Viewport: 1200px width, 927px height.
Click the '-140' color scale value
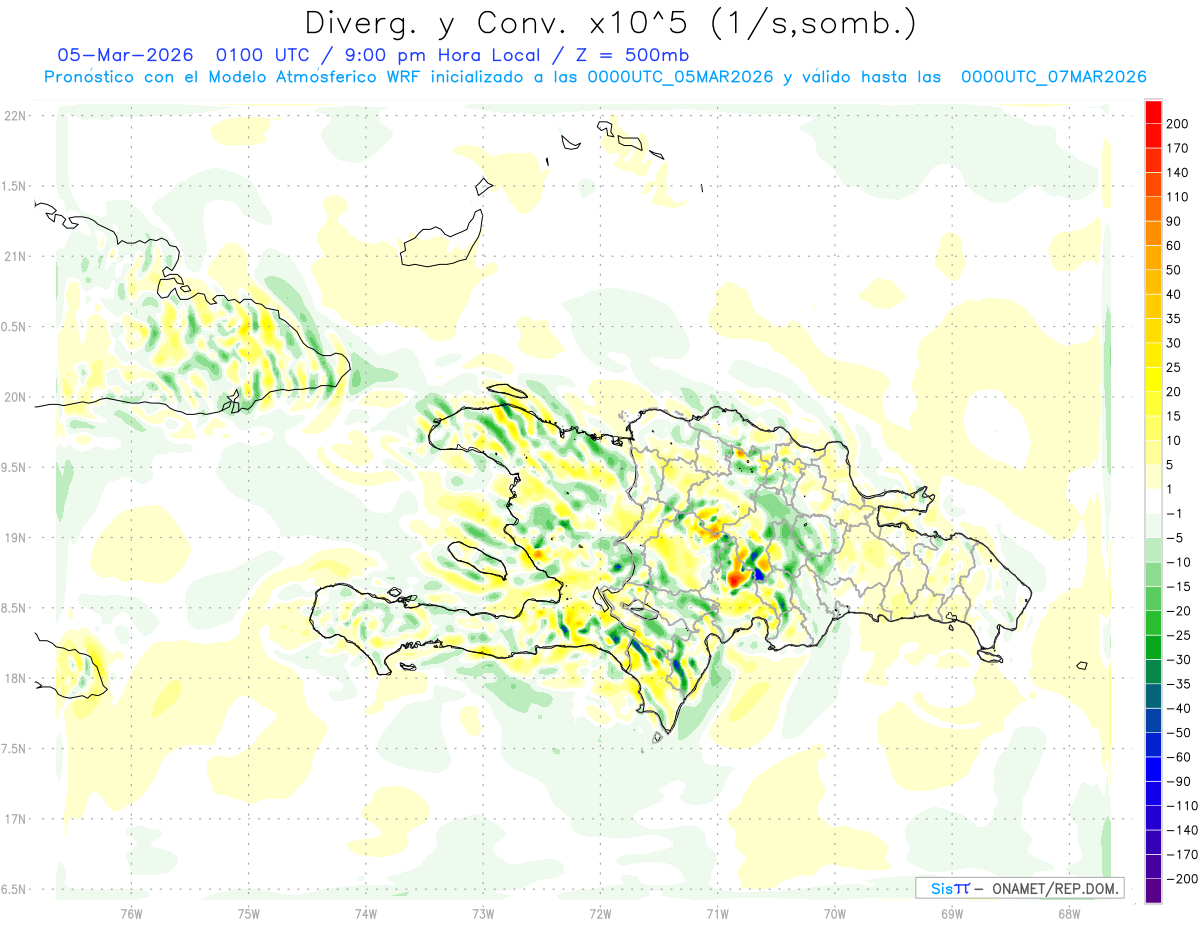(x=1181, y=830)
